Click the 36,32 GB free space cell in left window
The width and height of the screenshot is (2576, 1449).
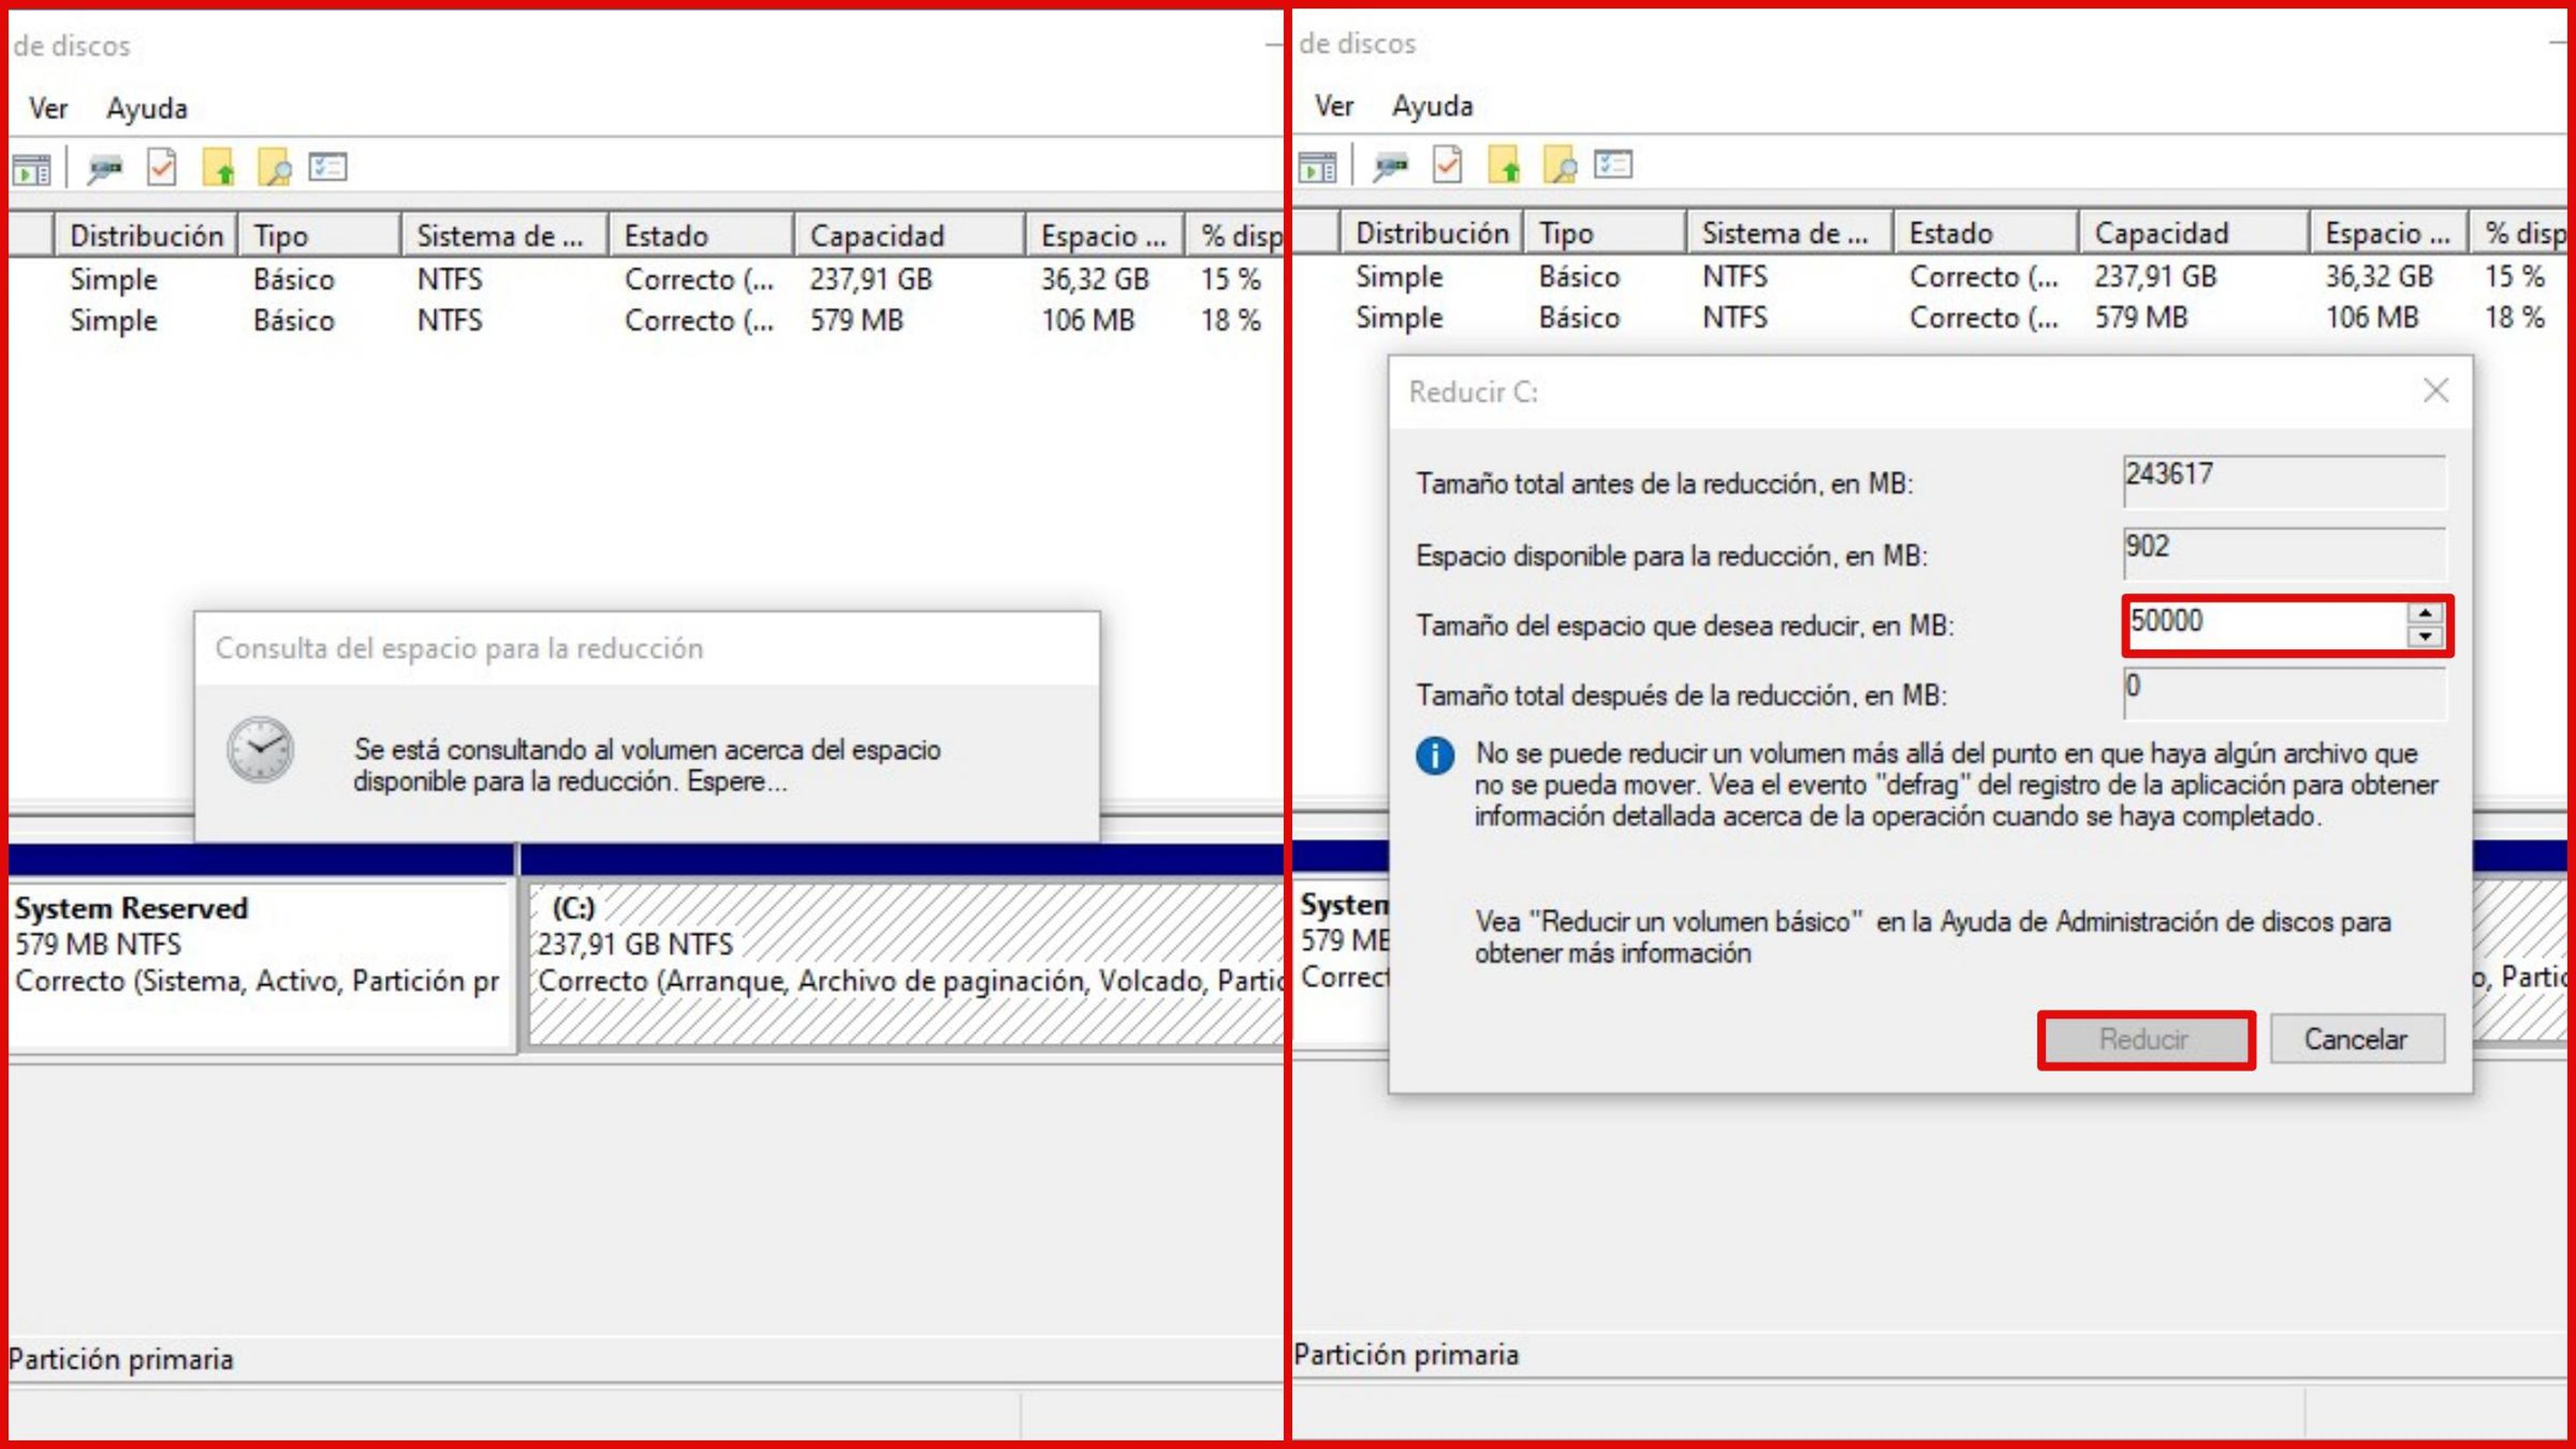pos(1095,279)
